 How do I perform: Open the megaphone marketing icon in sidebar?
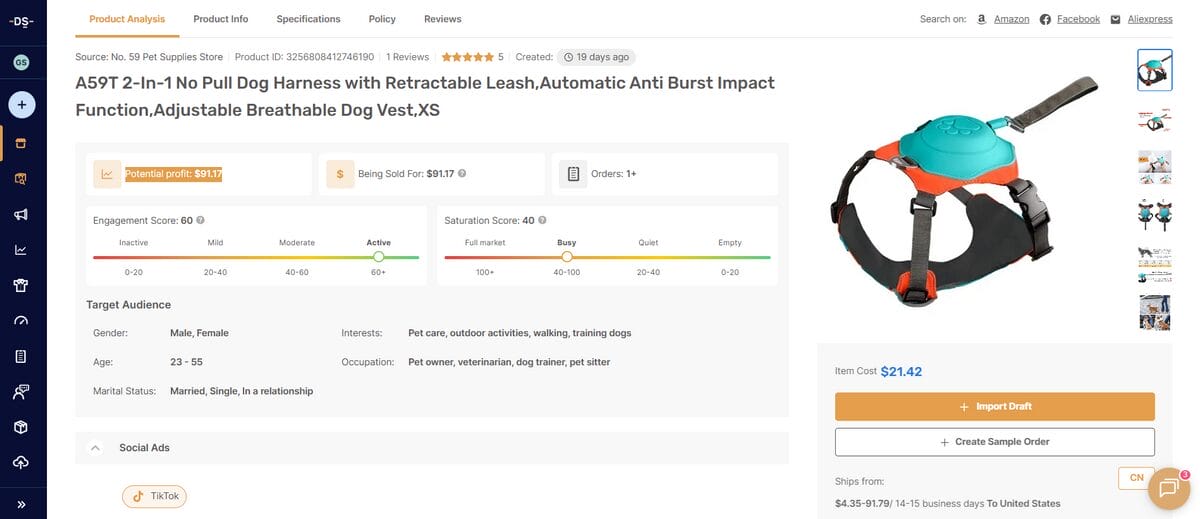[x=21, y=215]
